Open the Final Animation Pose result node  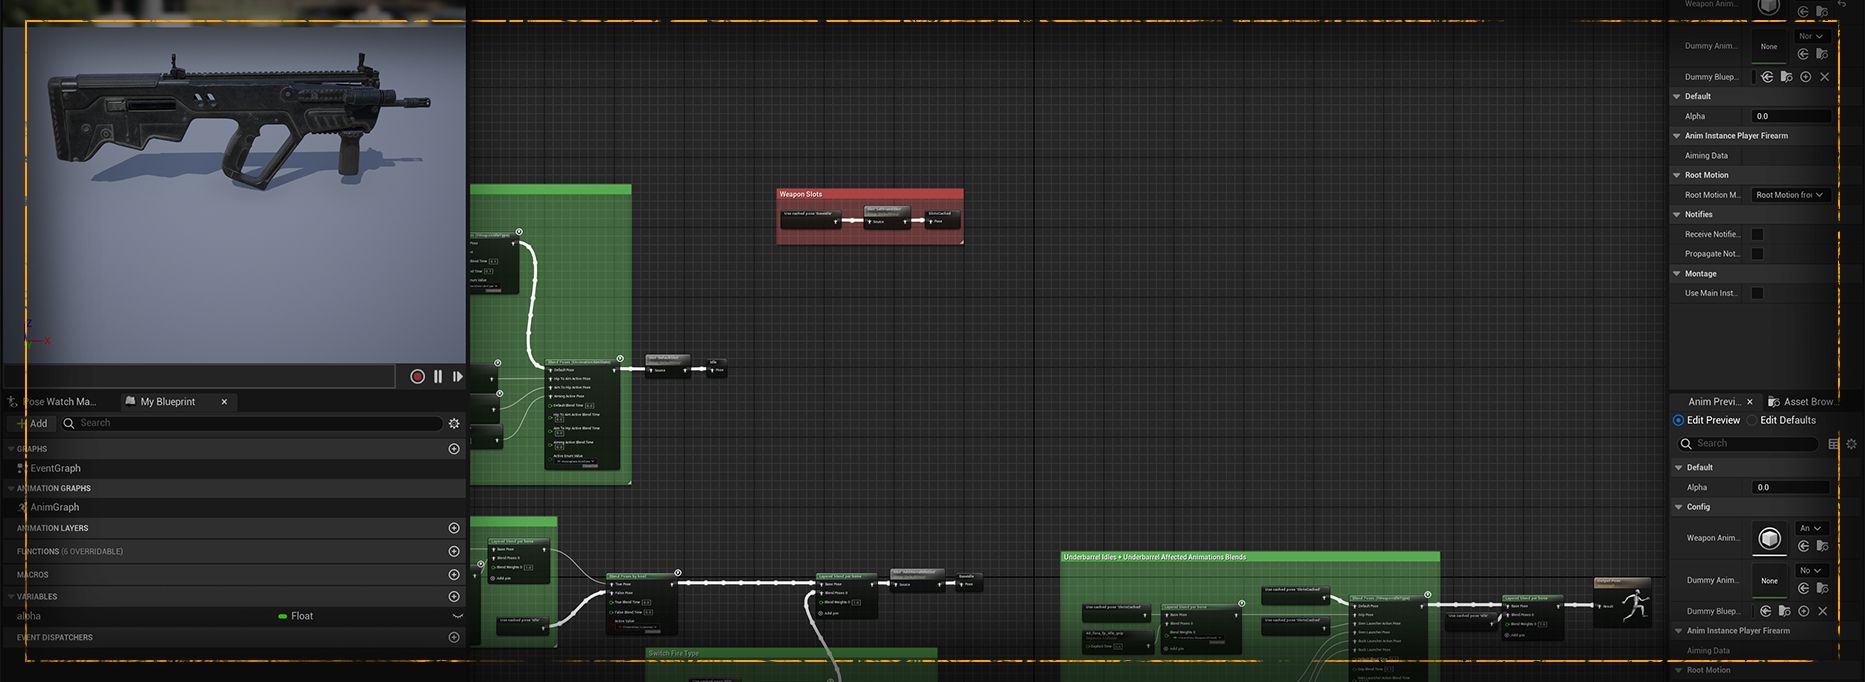pos(1622,603)
